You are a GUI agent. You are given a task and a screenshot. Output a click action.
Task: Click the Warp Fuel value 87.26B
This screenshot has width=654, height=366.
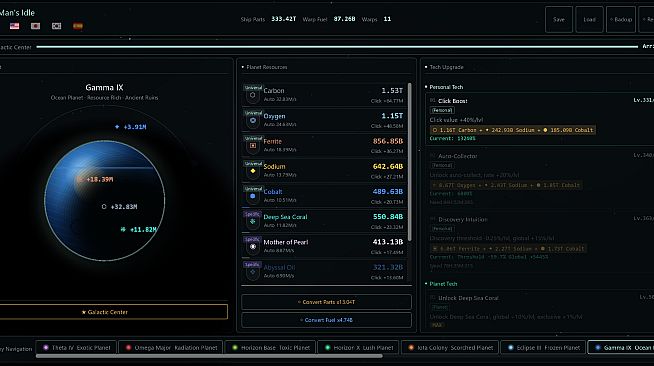pyautogui.click(x=345, y=19)
